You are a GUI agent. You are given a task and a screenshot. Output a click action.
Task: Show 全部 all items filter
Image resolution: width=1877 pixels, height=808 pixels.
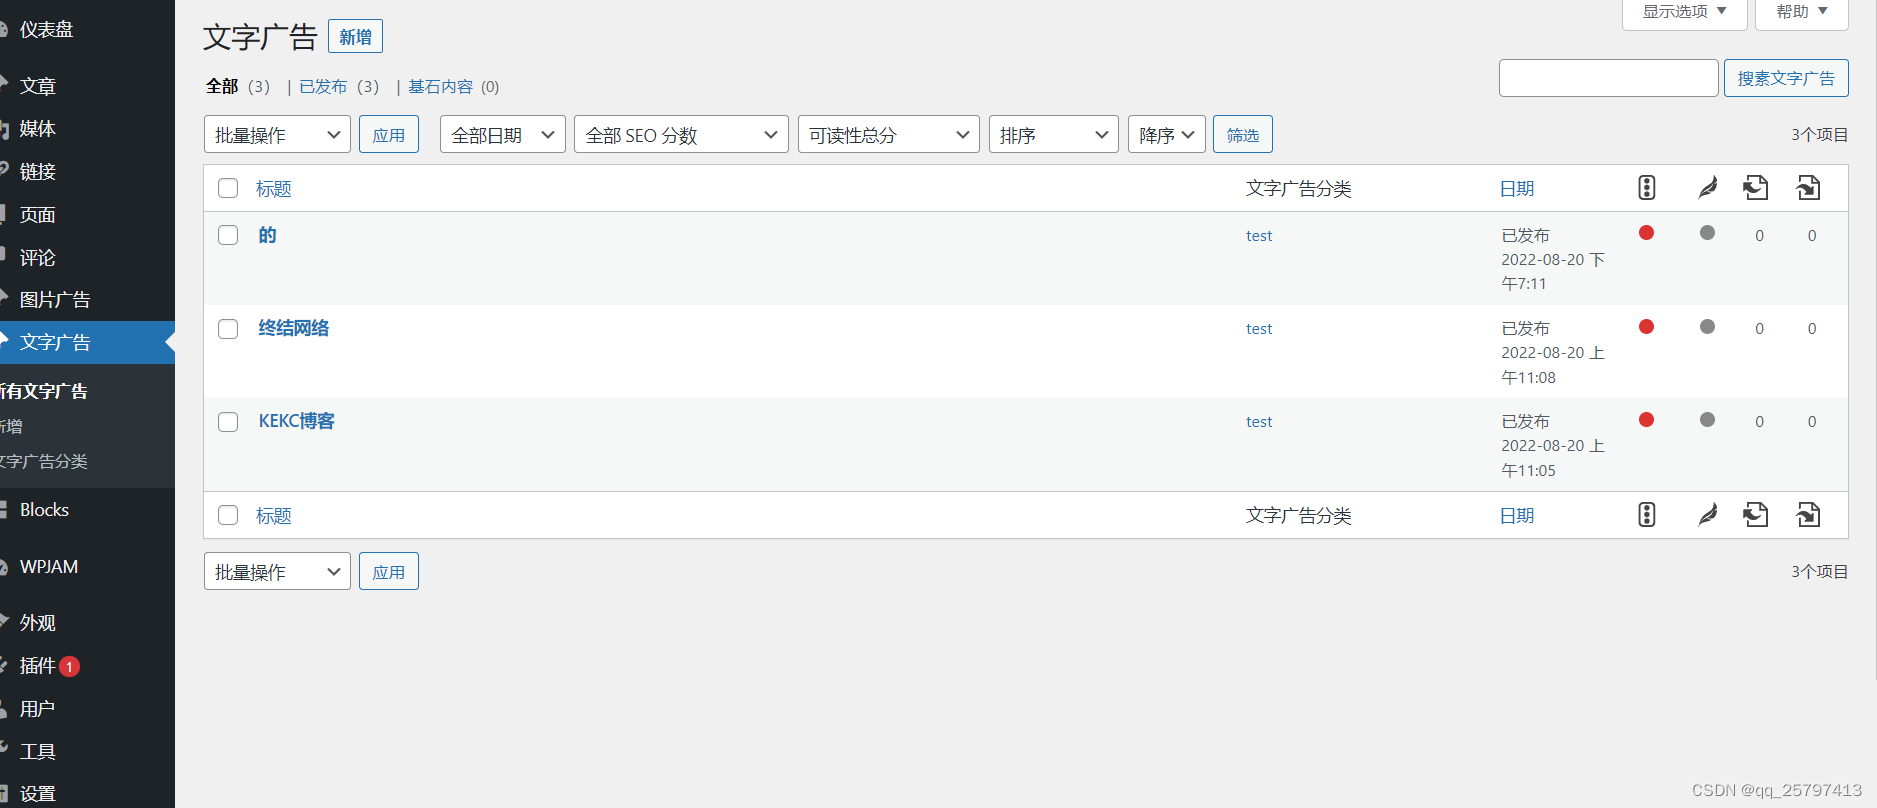(x=222, y=86)
